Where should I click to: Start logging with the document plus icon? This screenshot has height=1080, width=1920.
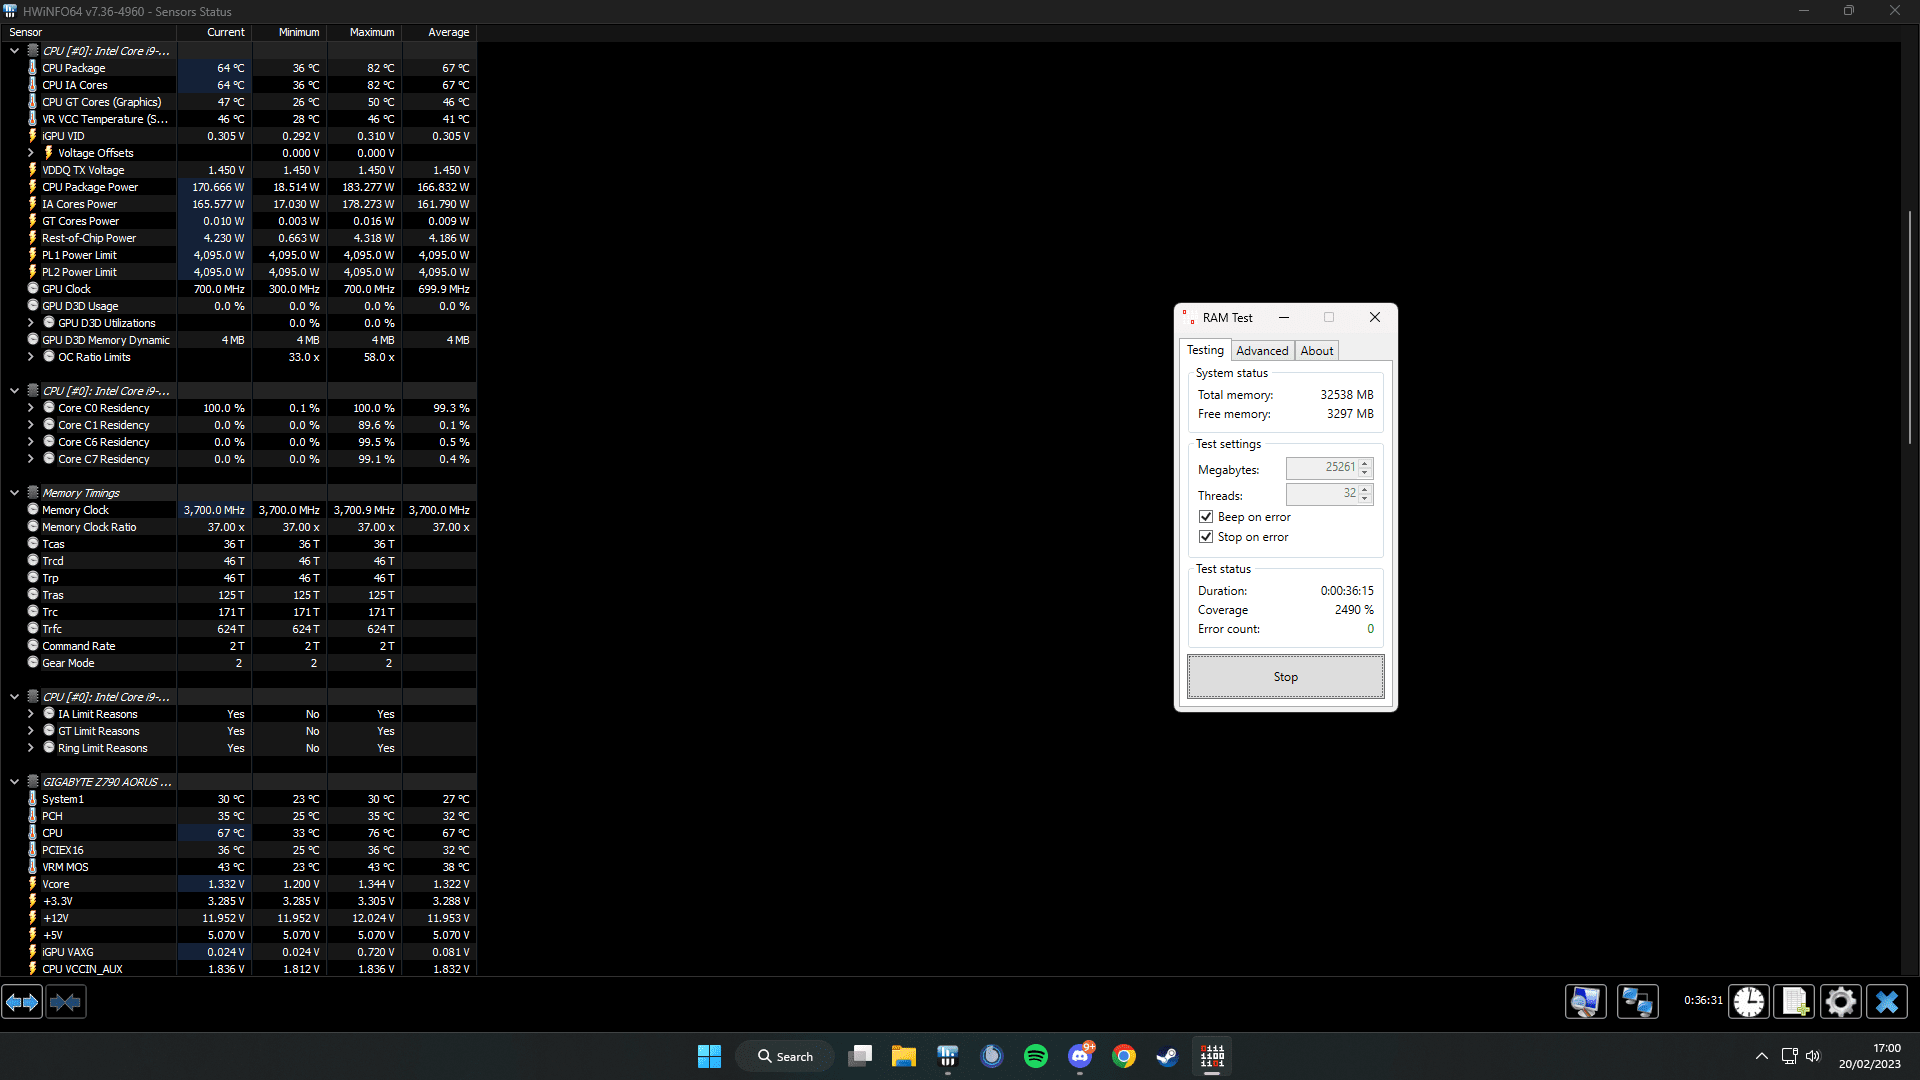pos(1795,1002)
